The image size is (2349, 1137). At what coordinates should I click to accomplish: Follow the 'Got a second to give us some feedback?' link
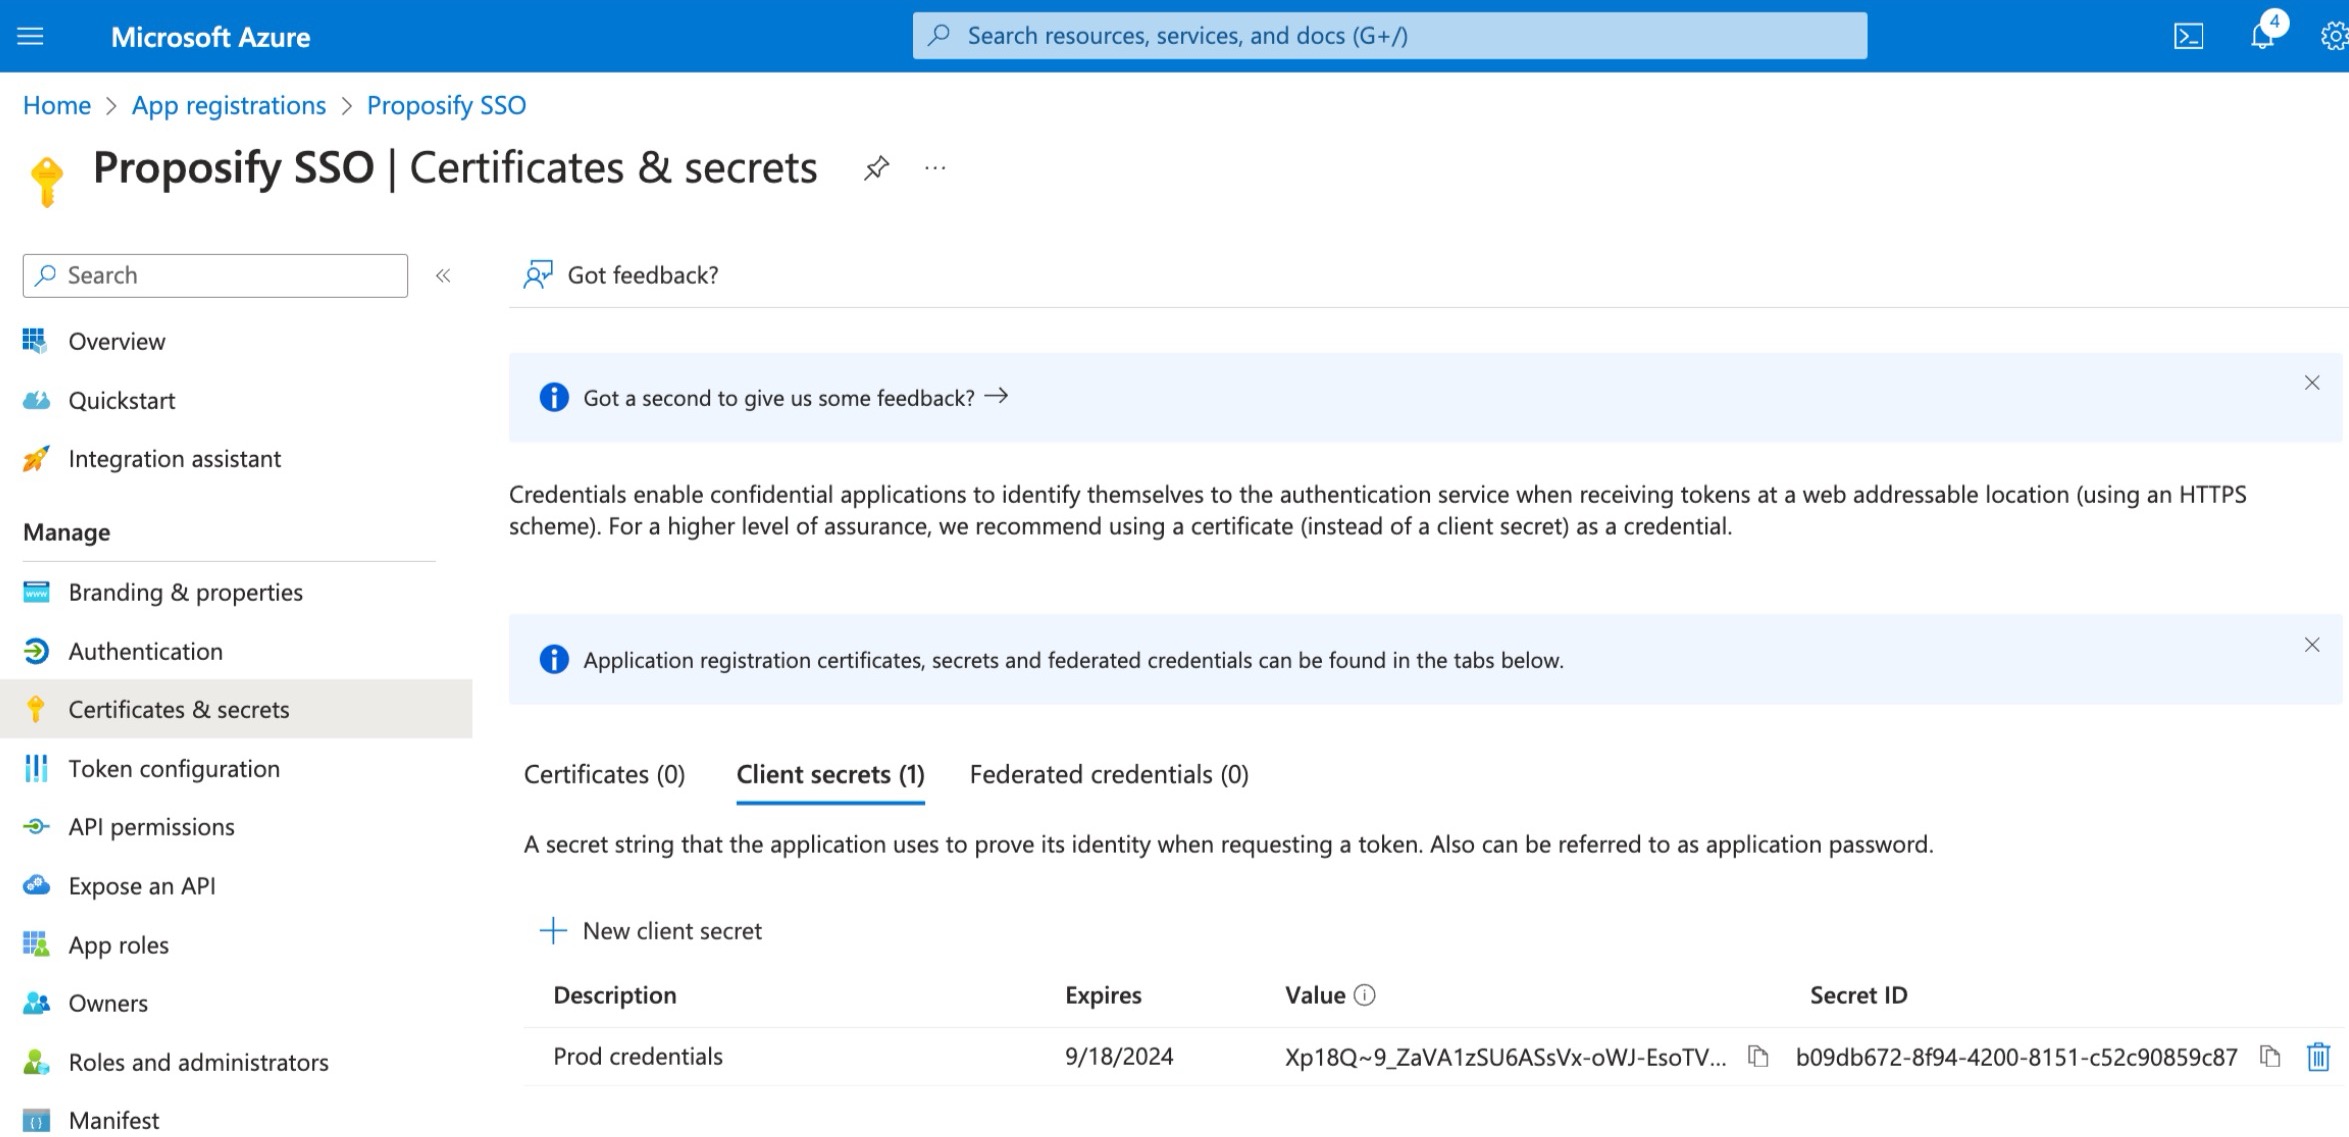[x=796, y=398]
